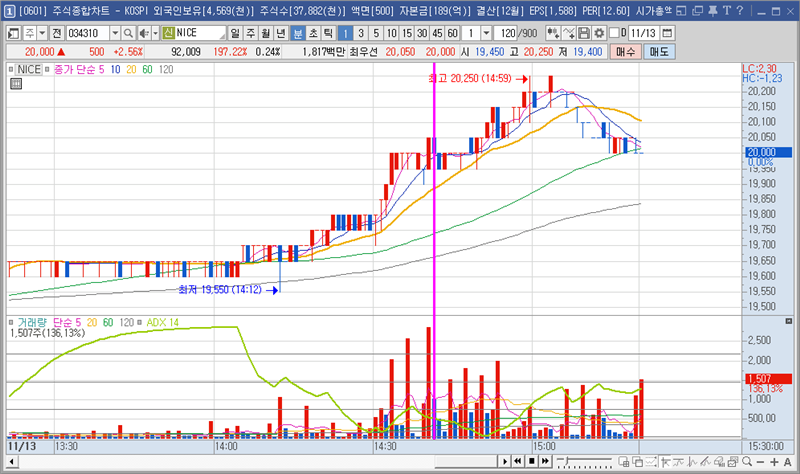
Task: Open the calendar date picker icon
Action: click(667, 33)
